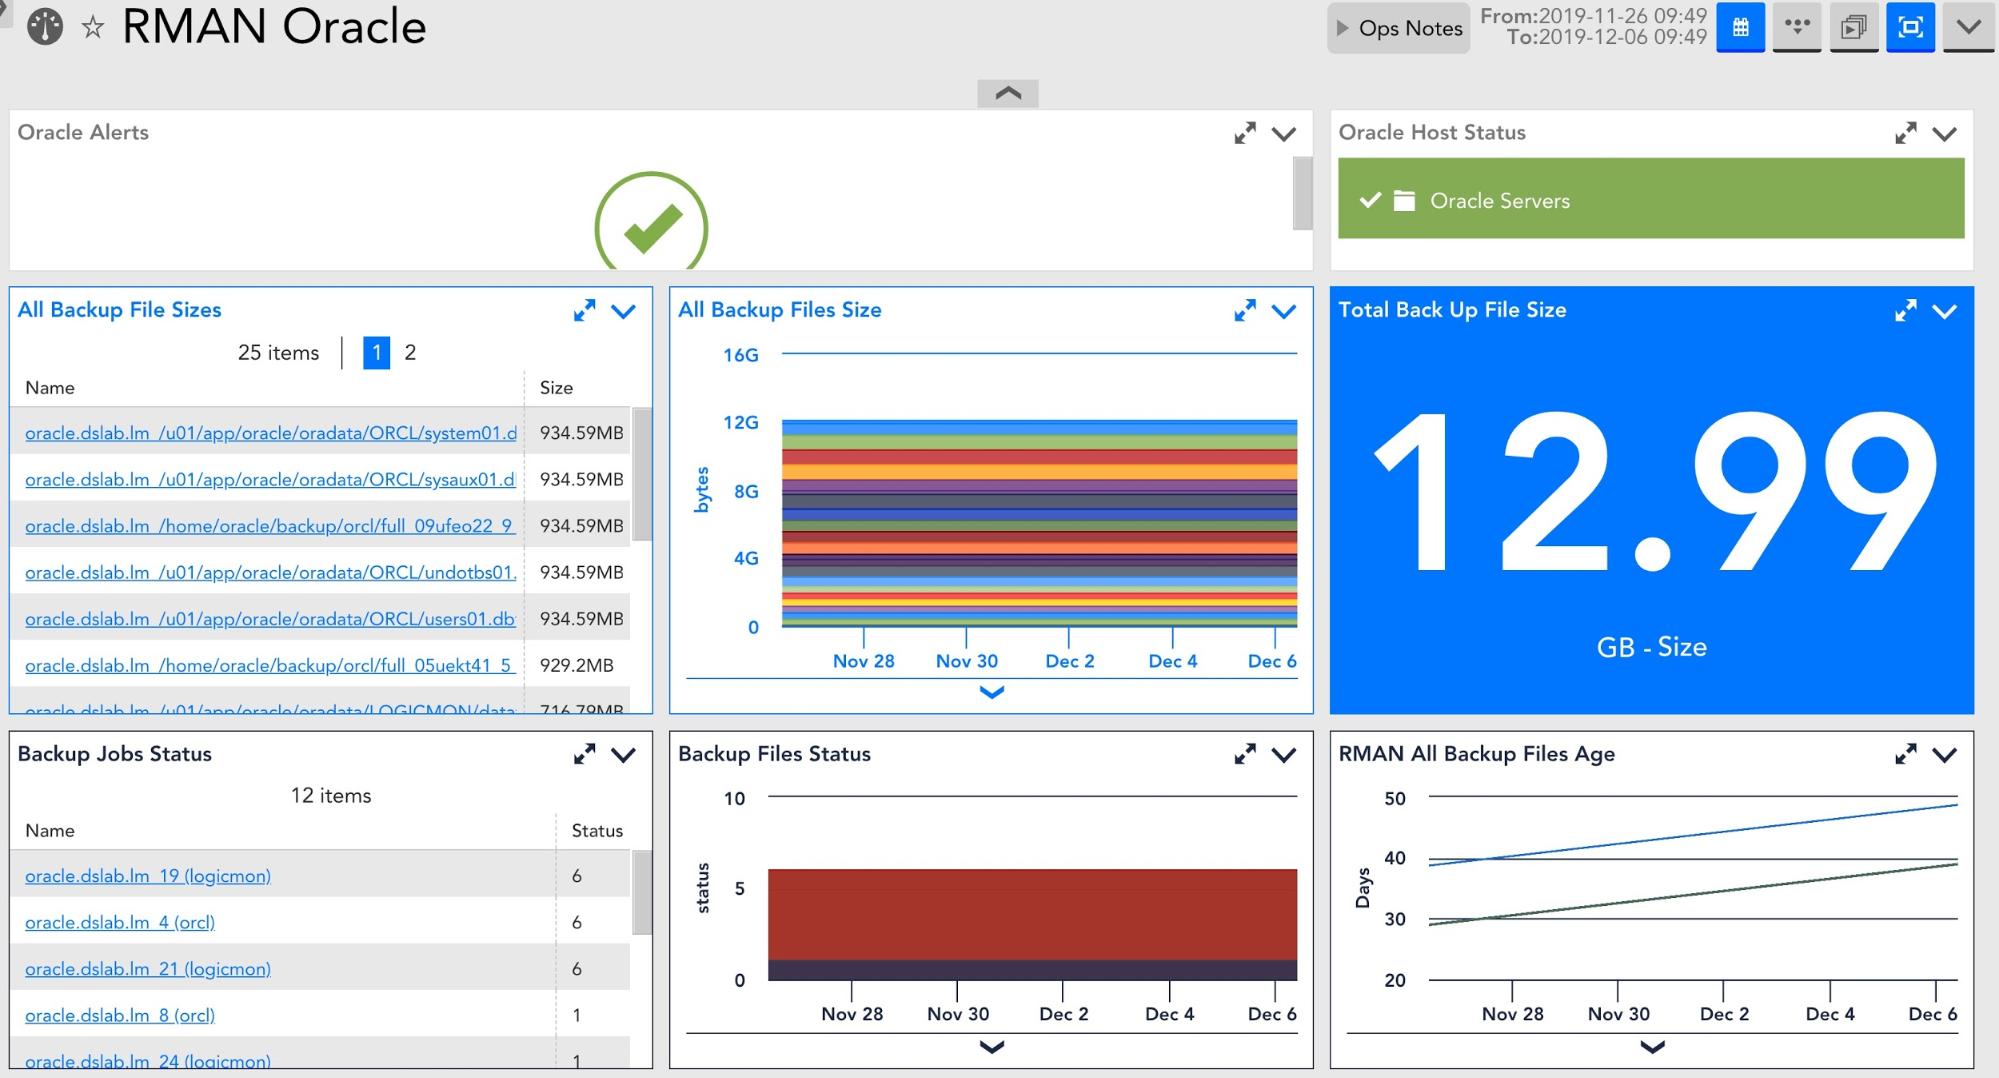The image size is (1999, 1078).
Task: Open the ORCL/sysaux01 backup file link
Action: (x=270, y=479)
